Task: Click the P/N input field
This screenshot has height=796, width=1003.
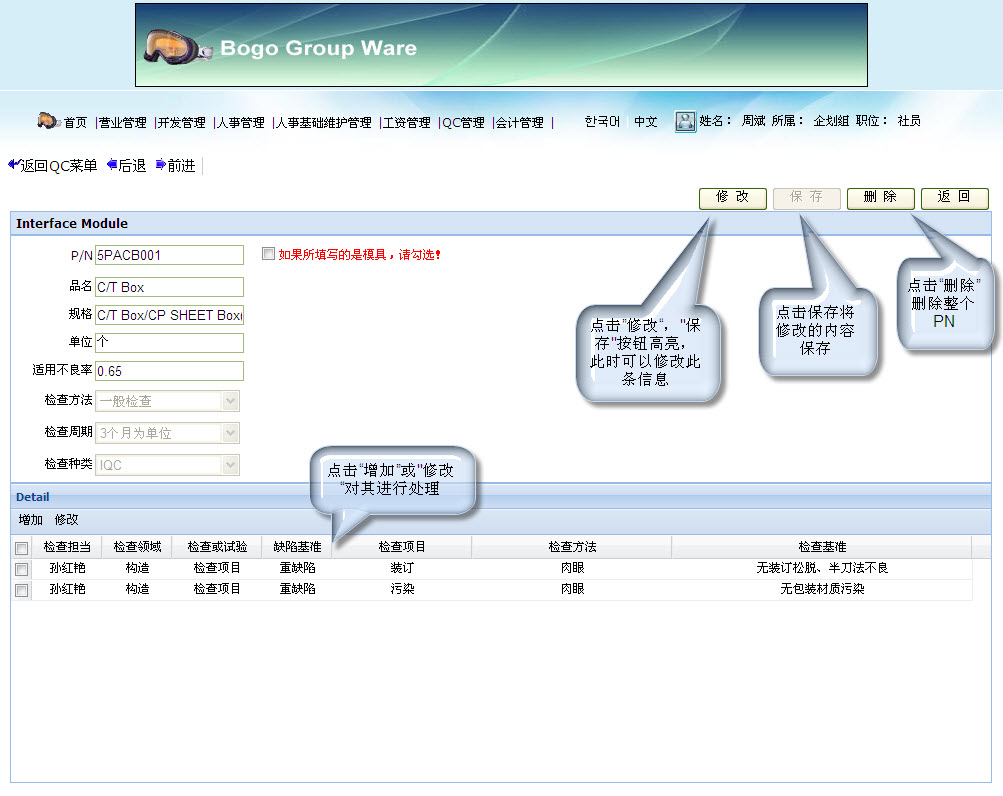Action: pos(169,255)
